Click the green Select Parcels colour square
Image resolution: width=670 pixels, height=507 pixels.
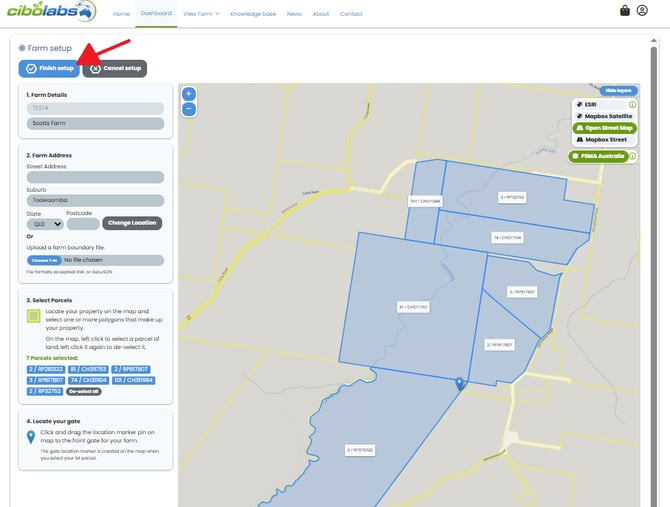click(x=35, y=316)
